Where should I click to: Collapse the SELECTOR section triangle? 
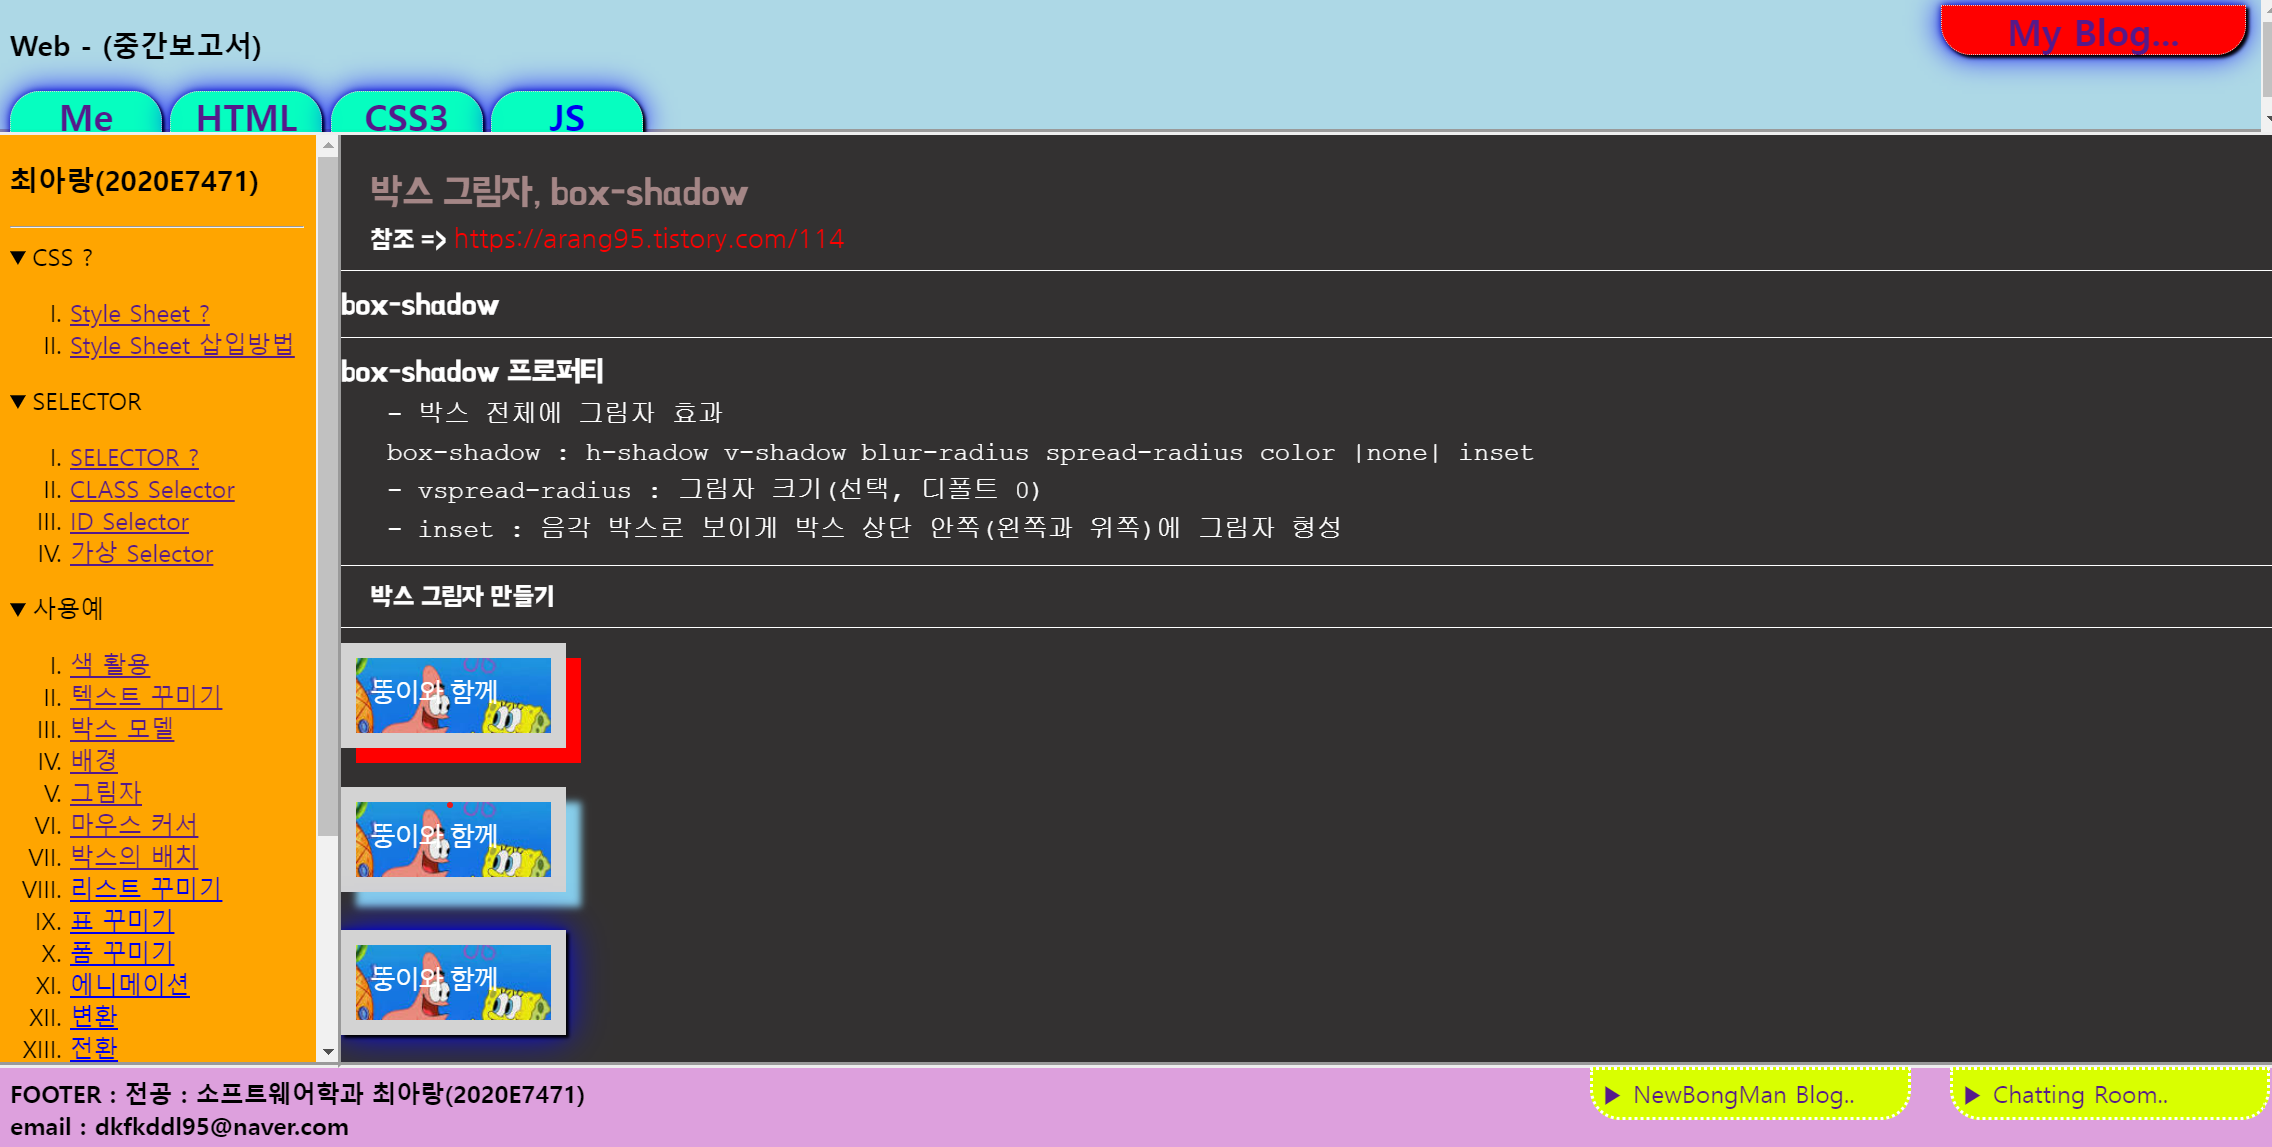[18, 402]
